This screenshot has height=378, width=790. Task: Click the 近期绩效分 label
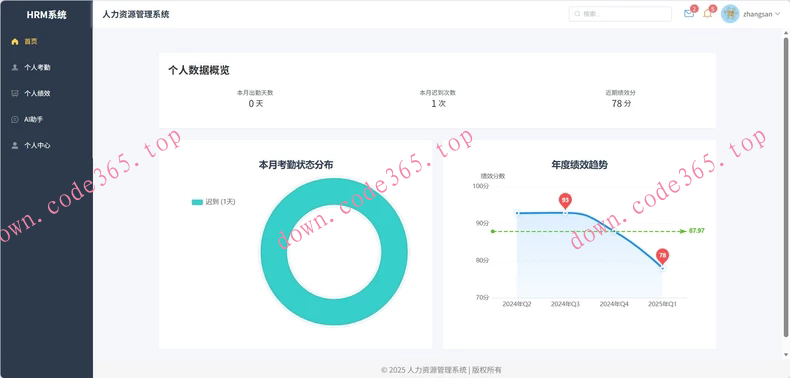[620, 93]
